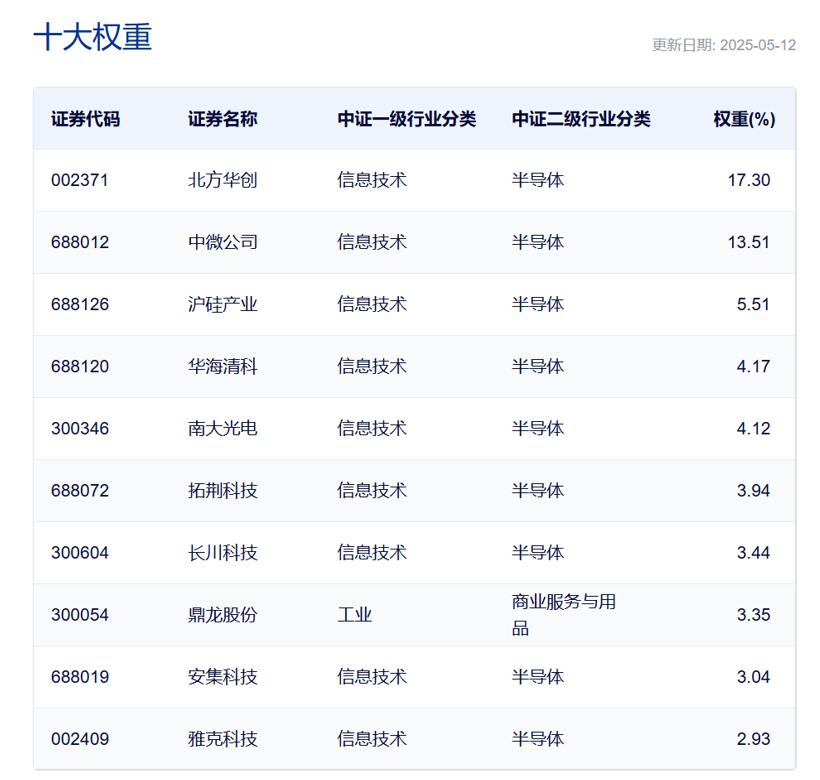Click stock name 南大光电
This screenshot has height=780, width=820.
[223, 429]
